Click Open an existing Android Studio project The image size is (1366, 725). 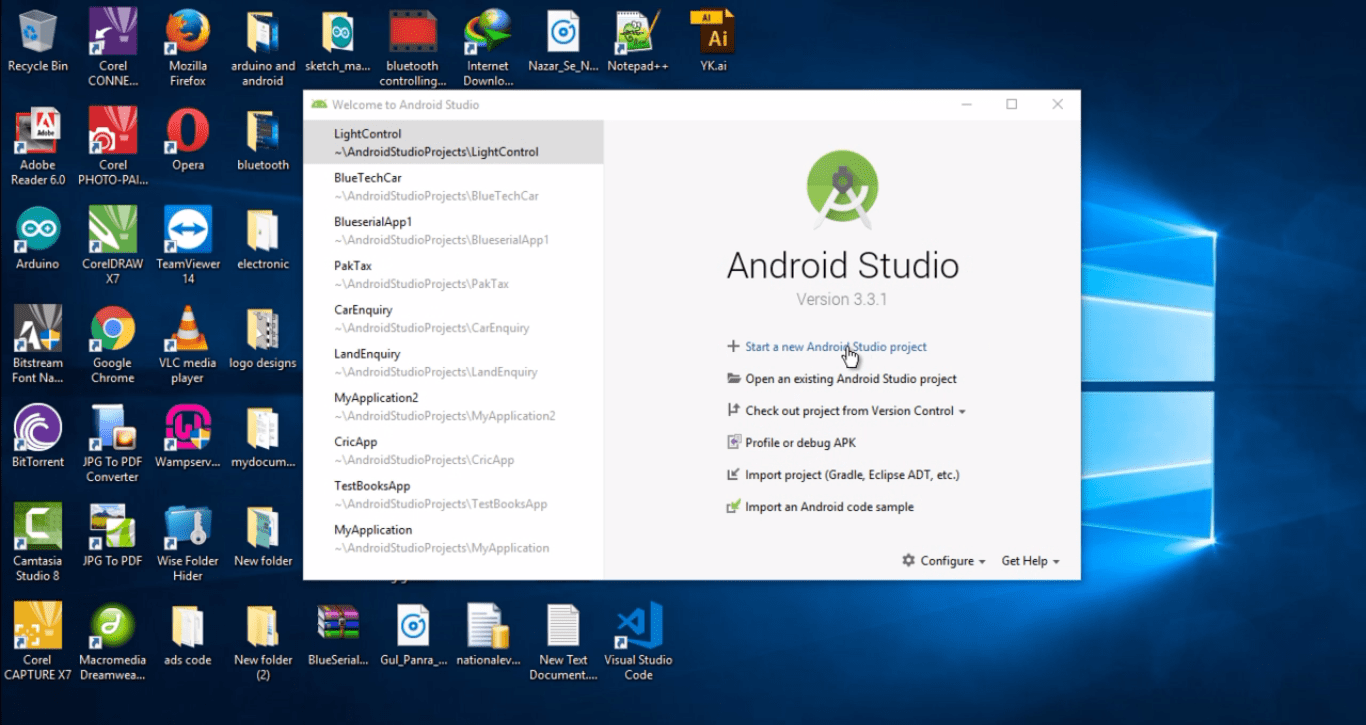(851, 378)
